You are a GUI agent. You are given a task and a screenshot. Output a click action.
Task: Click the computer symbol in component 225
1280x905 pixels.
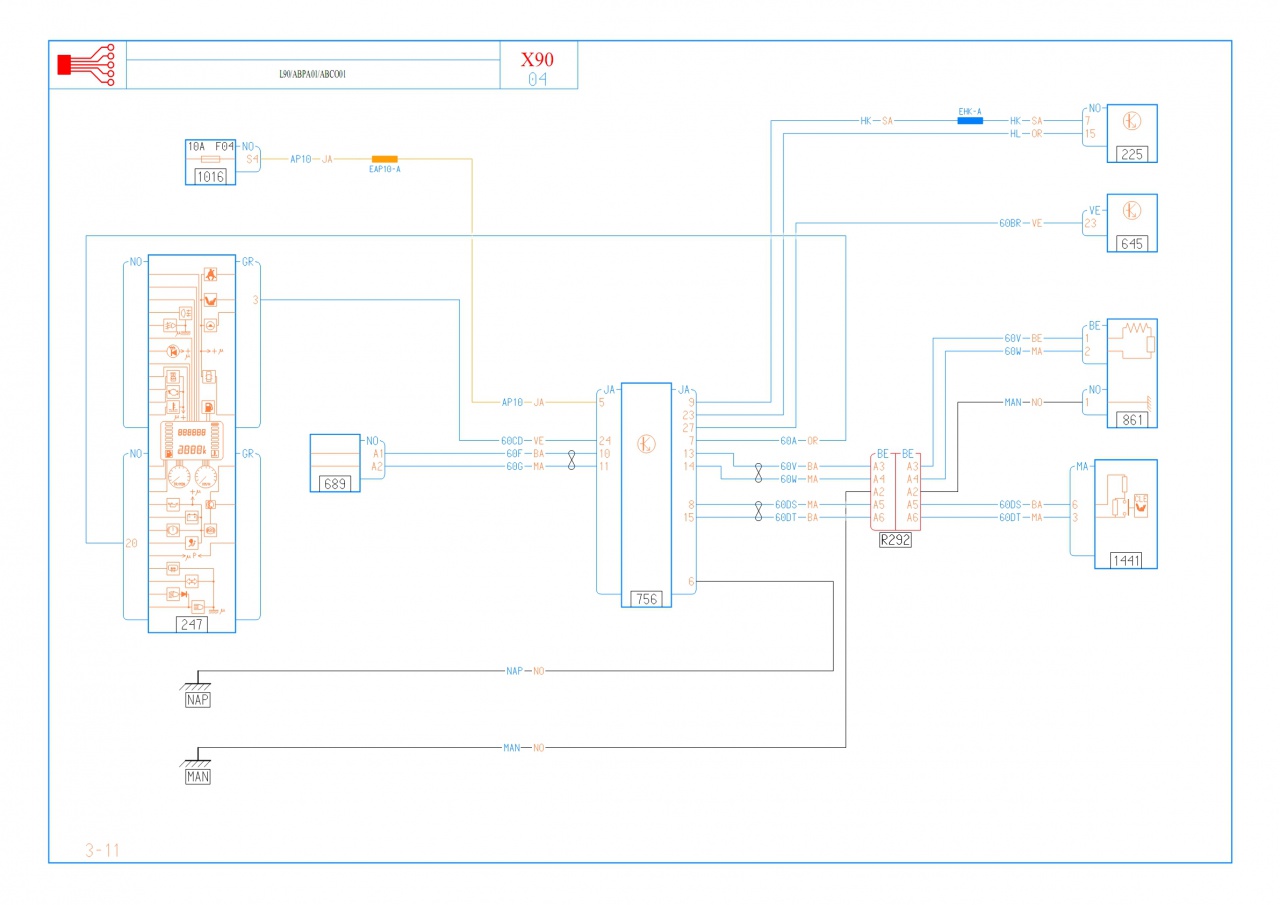[x=1132, y=122]
